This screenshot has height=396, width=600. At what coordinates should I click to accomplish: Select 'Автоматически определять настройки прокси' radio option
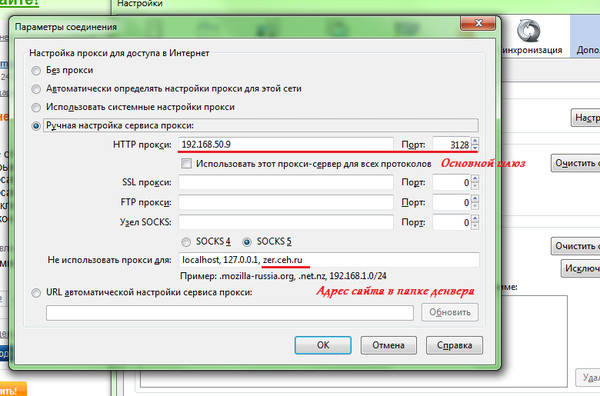[36, 89]
